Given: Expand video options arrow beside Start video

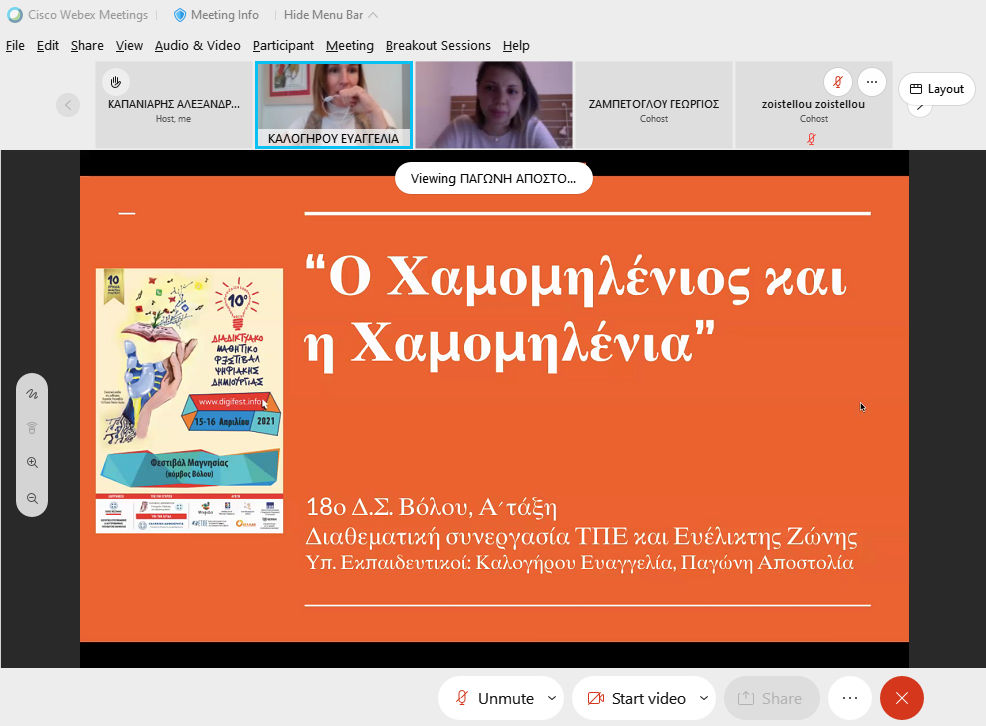Looking at the screenshot, I should [704, 698].
